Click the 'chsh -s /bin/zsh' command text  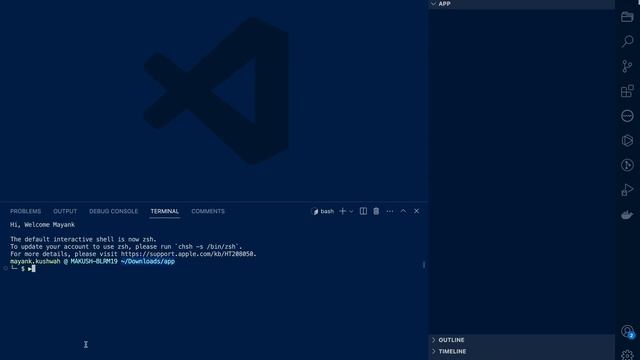(x=207, y=247)
